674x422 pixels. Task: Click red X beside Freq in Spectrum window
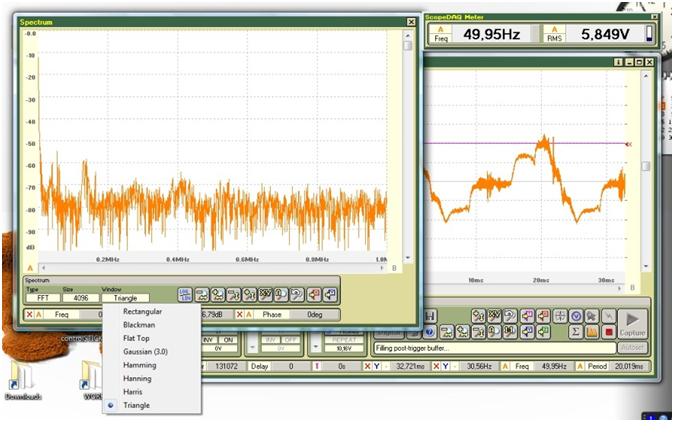tap(29, 315)
